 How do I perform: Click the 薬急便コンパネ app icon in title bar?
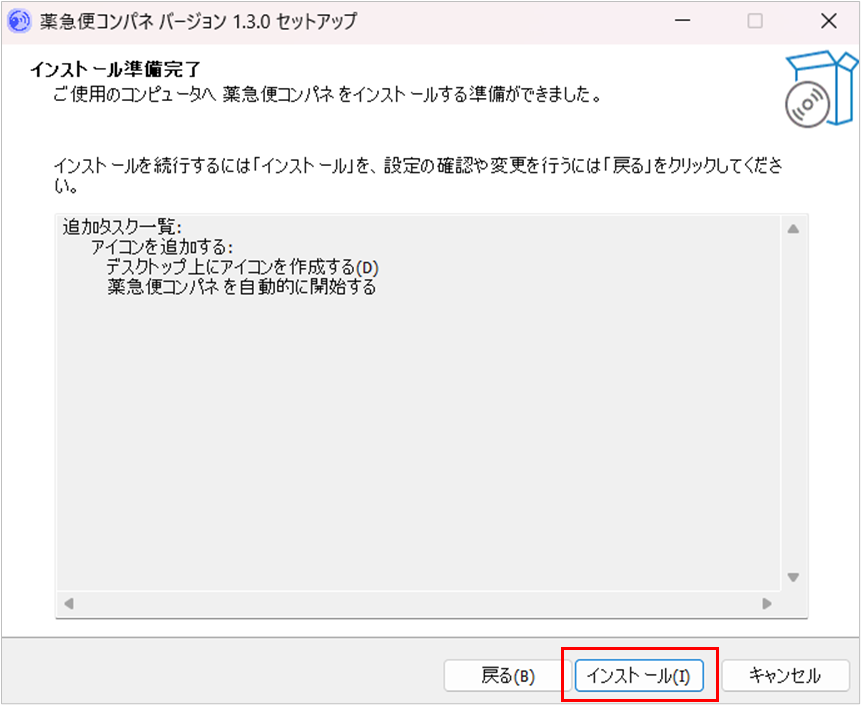click(x=19, y=20)
